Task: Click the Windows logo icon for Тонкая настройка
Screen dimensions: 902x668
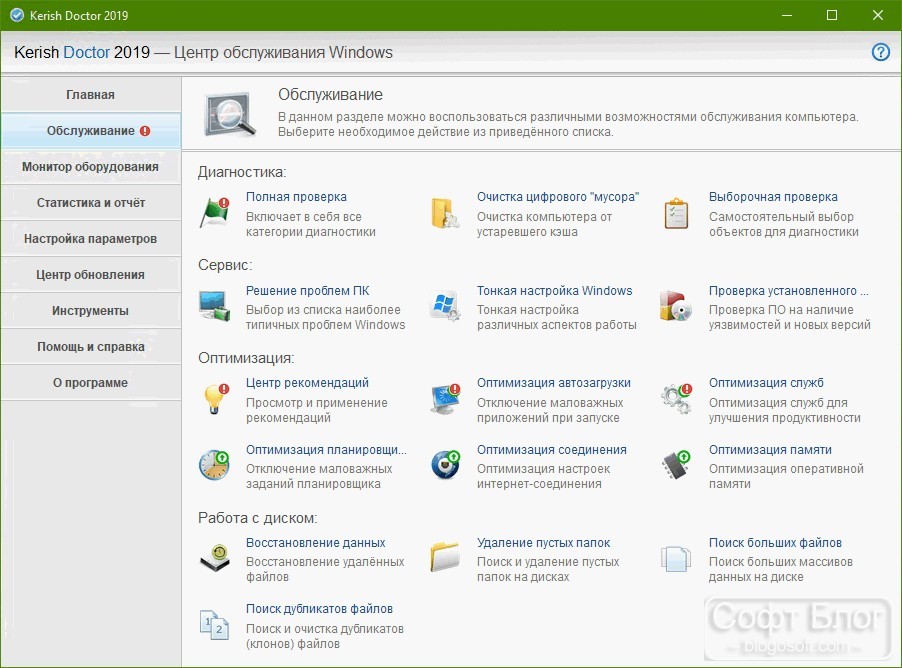Action: click(x=445, y=306)
